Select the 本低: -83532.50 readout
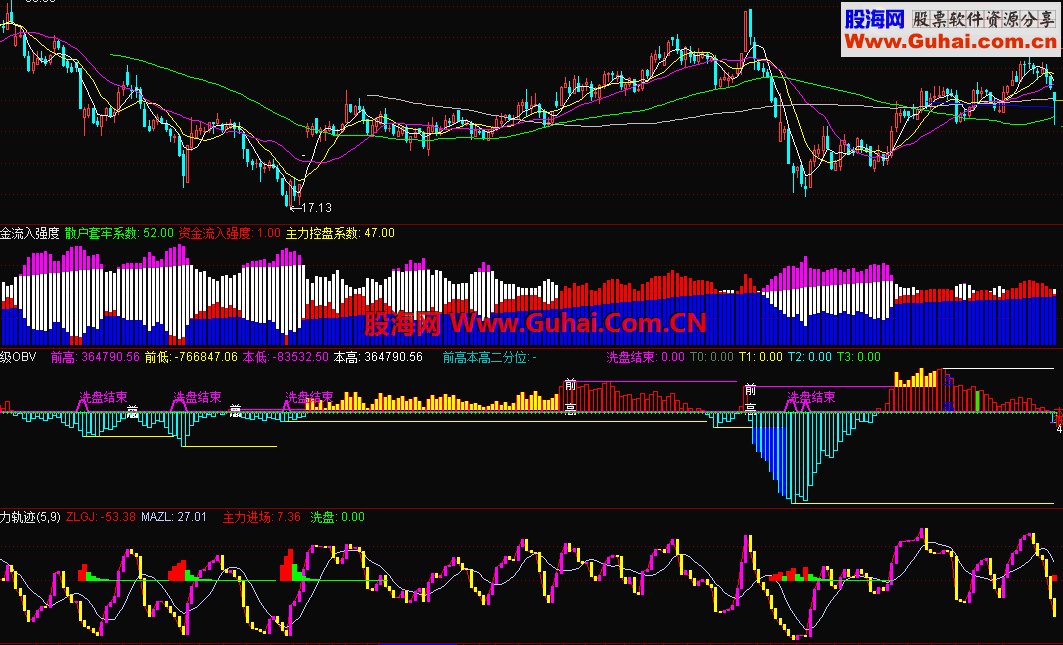Screen dimensions: 1063x645 click(286, 357)
